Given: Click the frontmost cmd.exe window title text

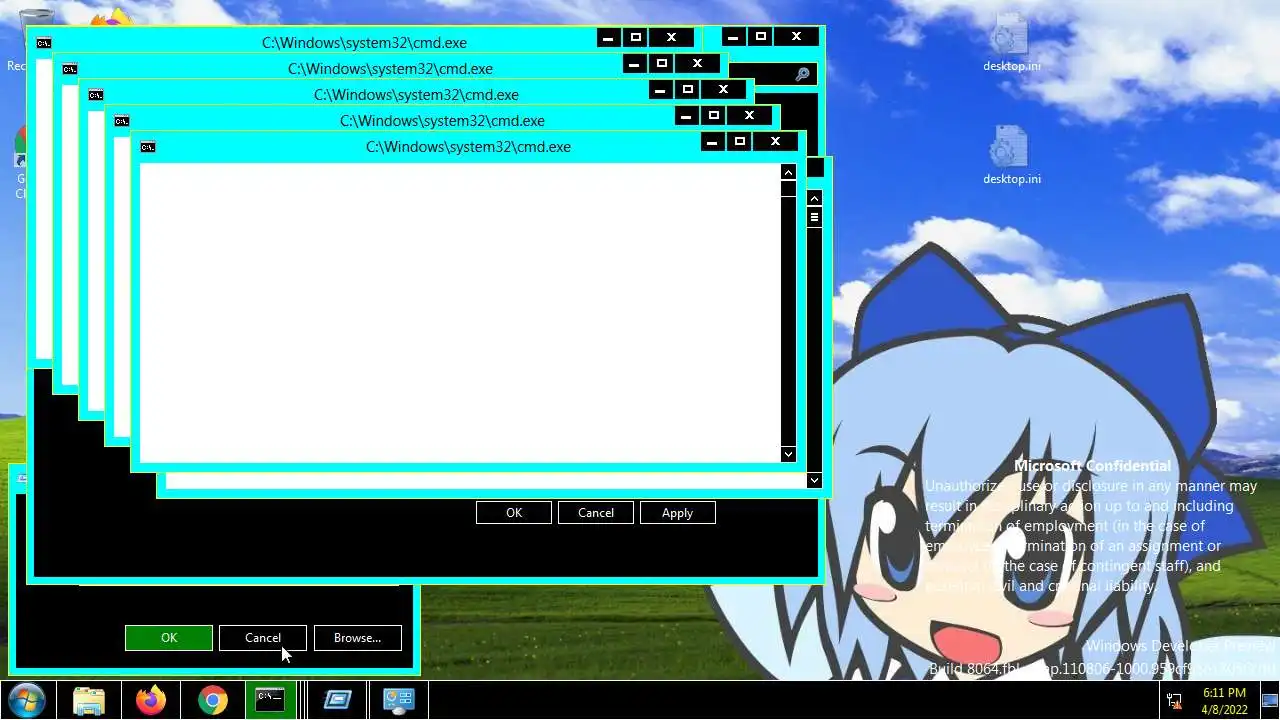Looking at the screenshot, I should (x=468, y=147).
